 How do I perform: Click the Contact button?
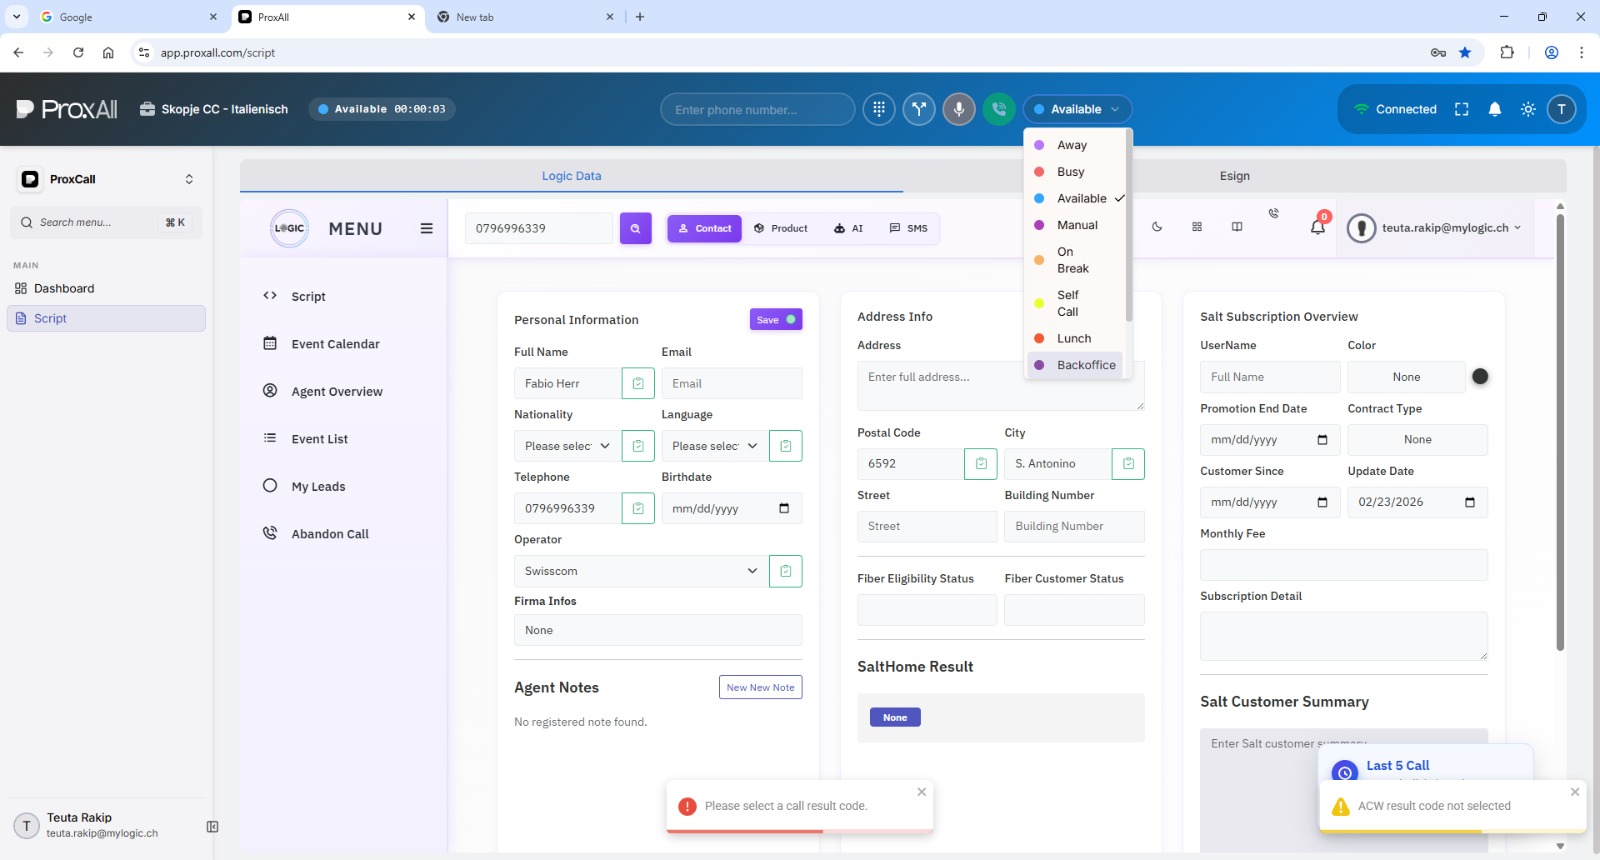705,228
